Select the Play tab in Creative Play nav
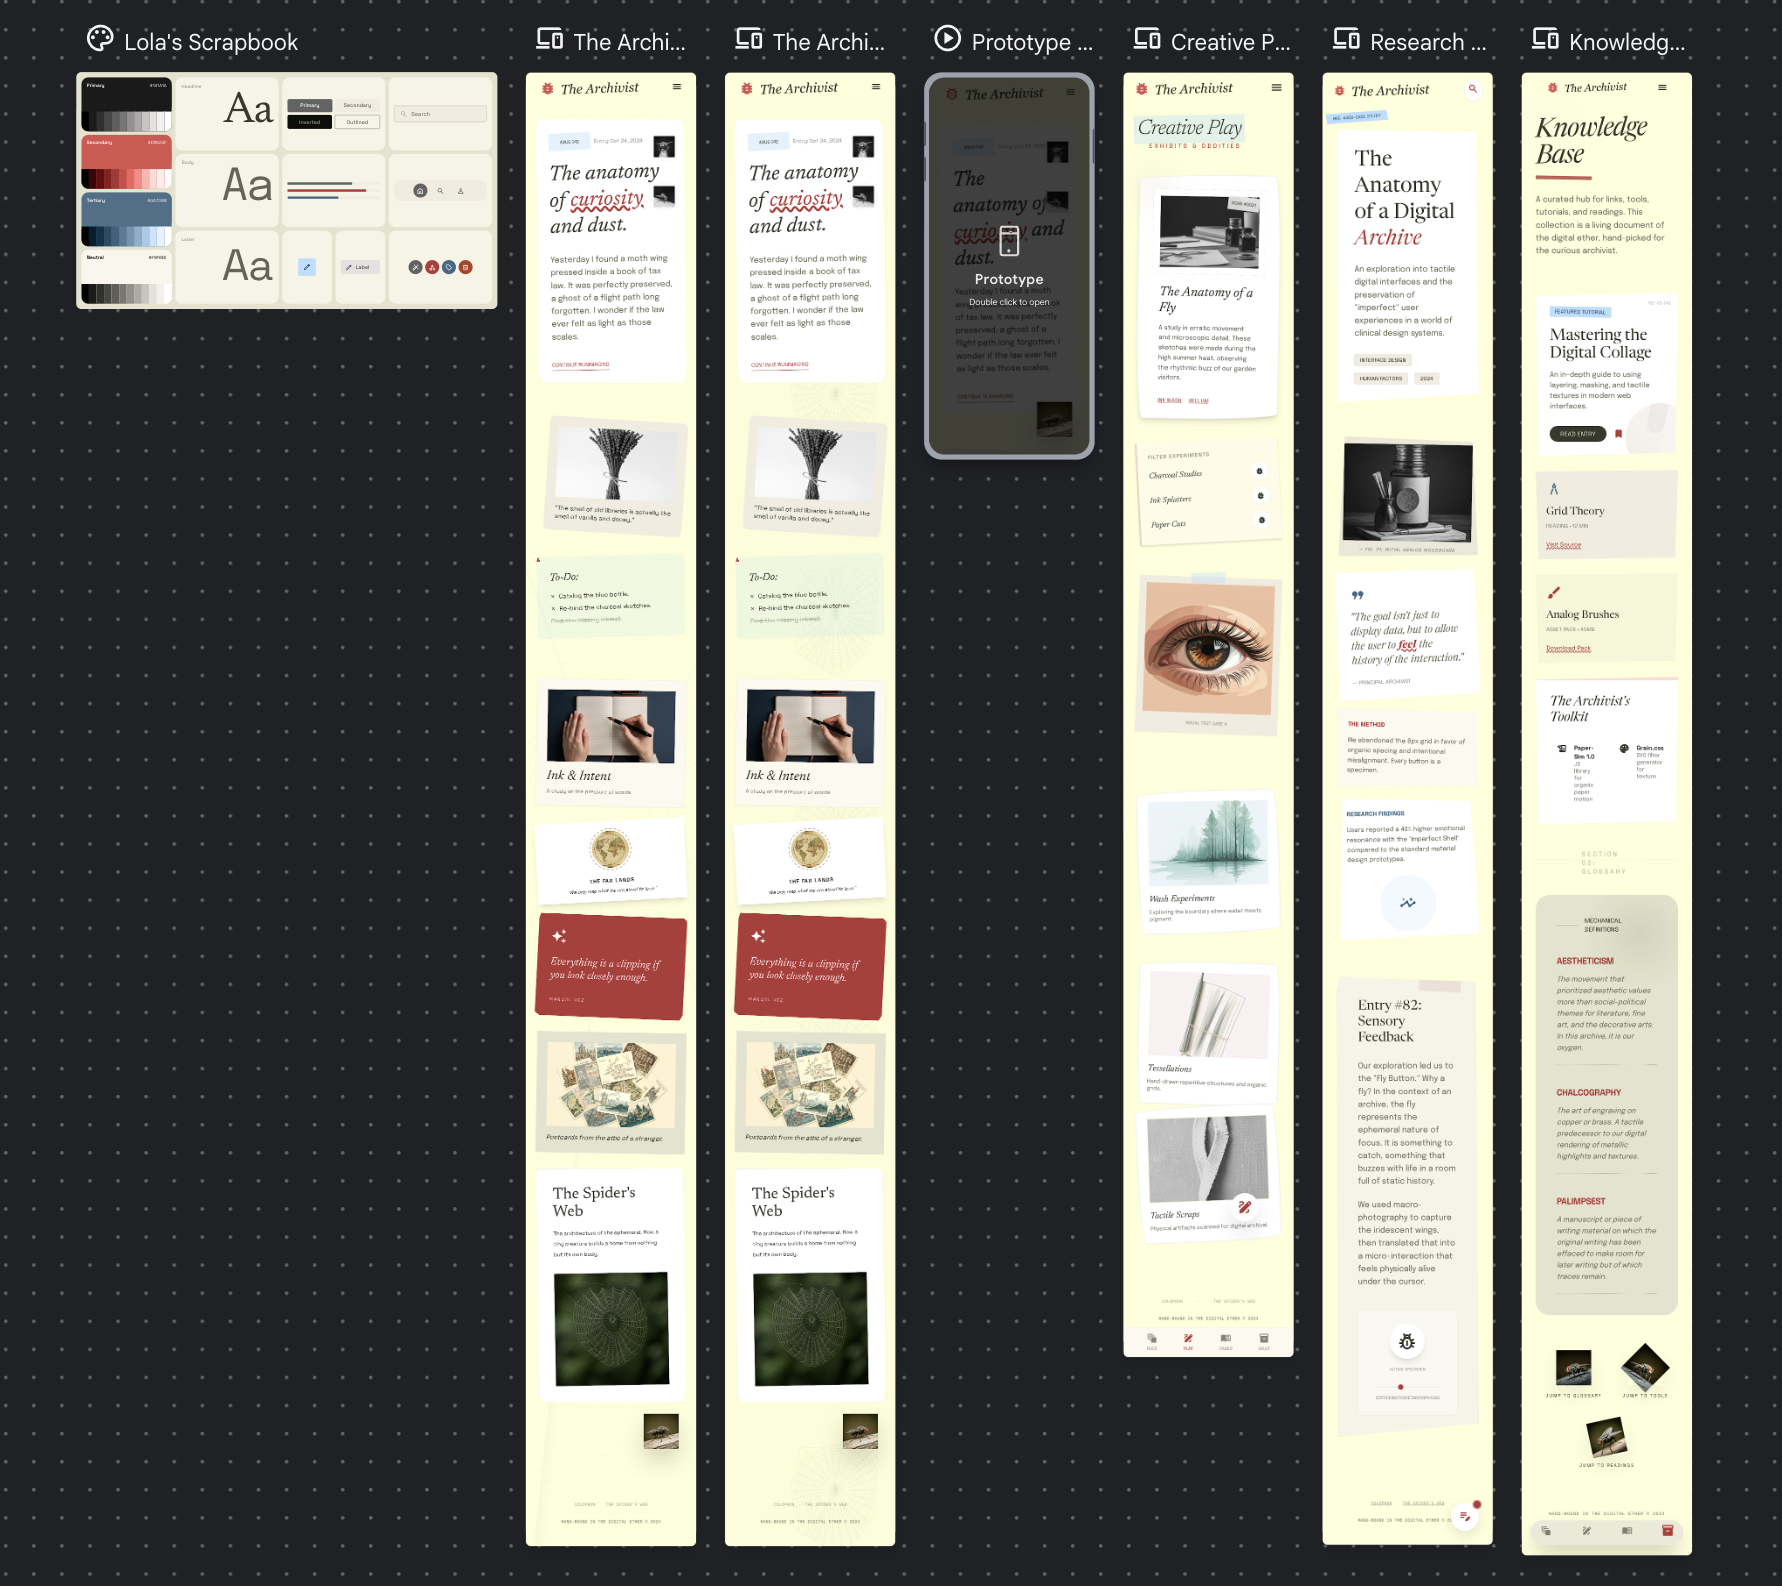Image resolution: width=1782 pixels, height=1586 pixels. pos(1188,1340)
